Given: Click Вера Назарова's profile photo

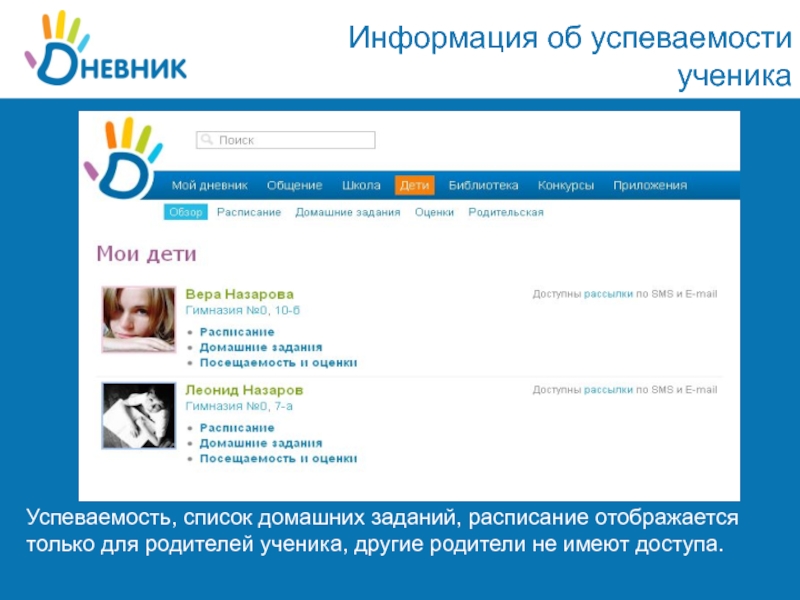Looking at the screenshot, I should coord(138,319).
